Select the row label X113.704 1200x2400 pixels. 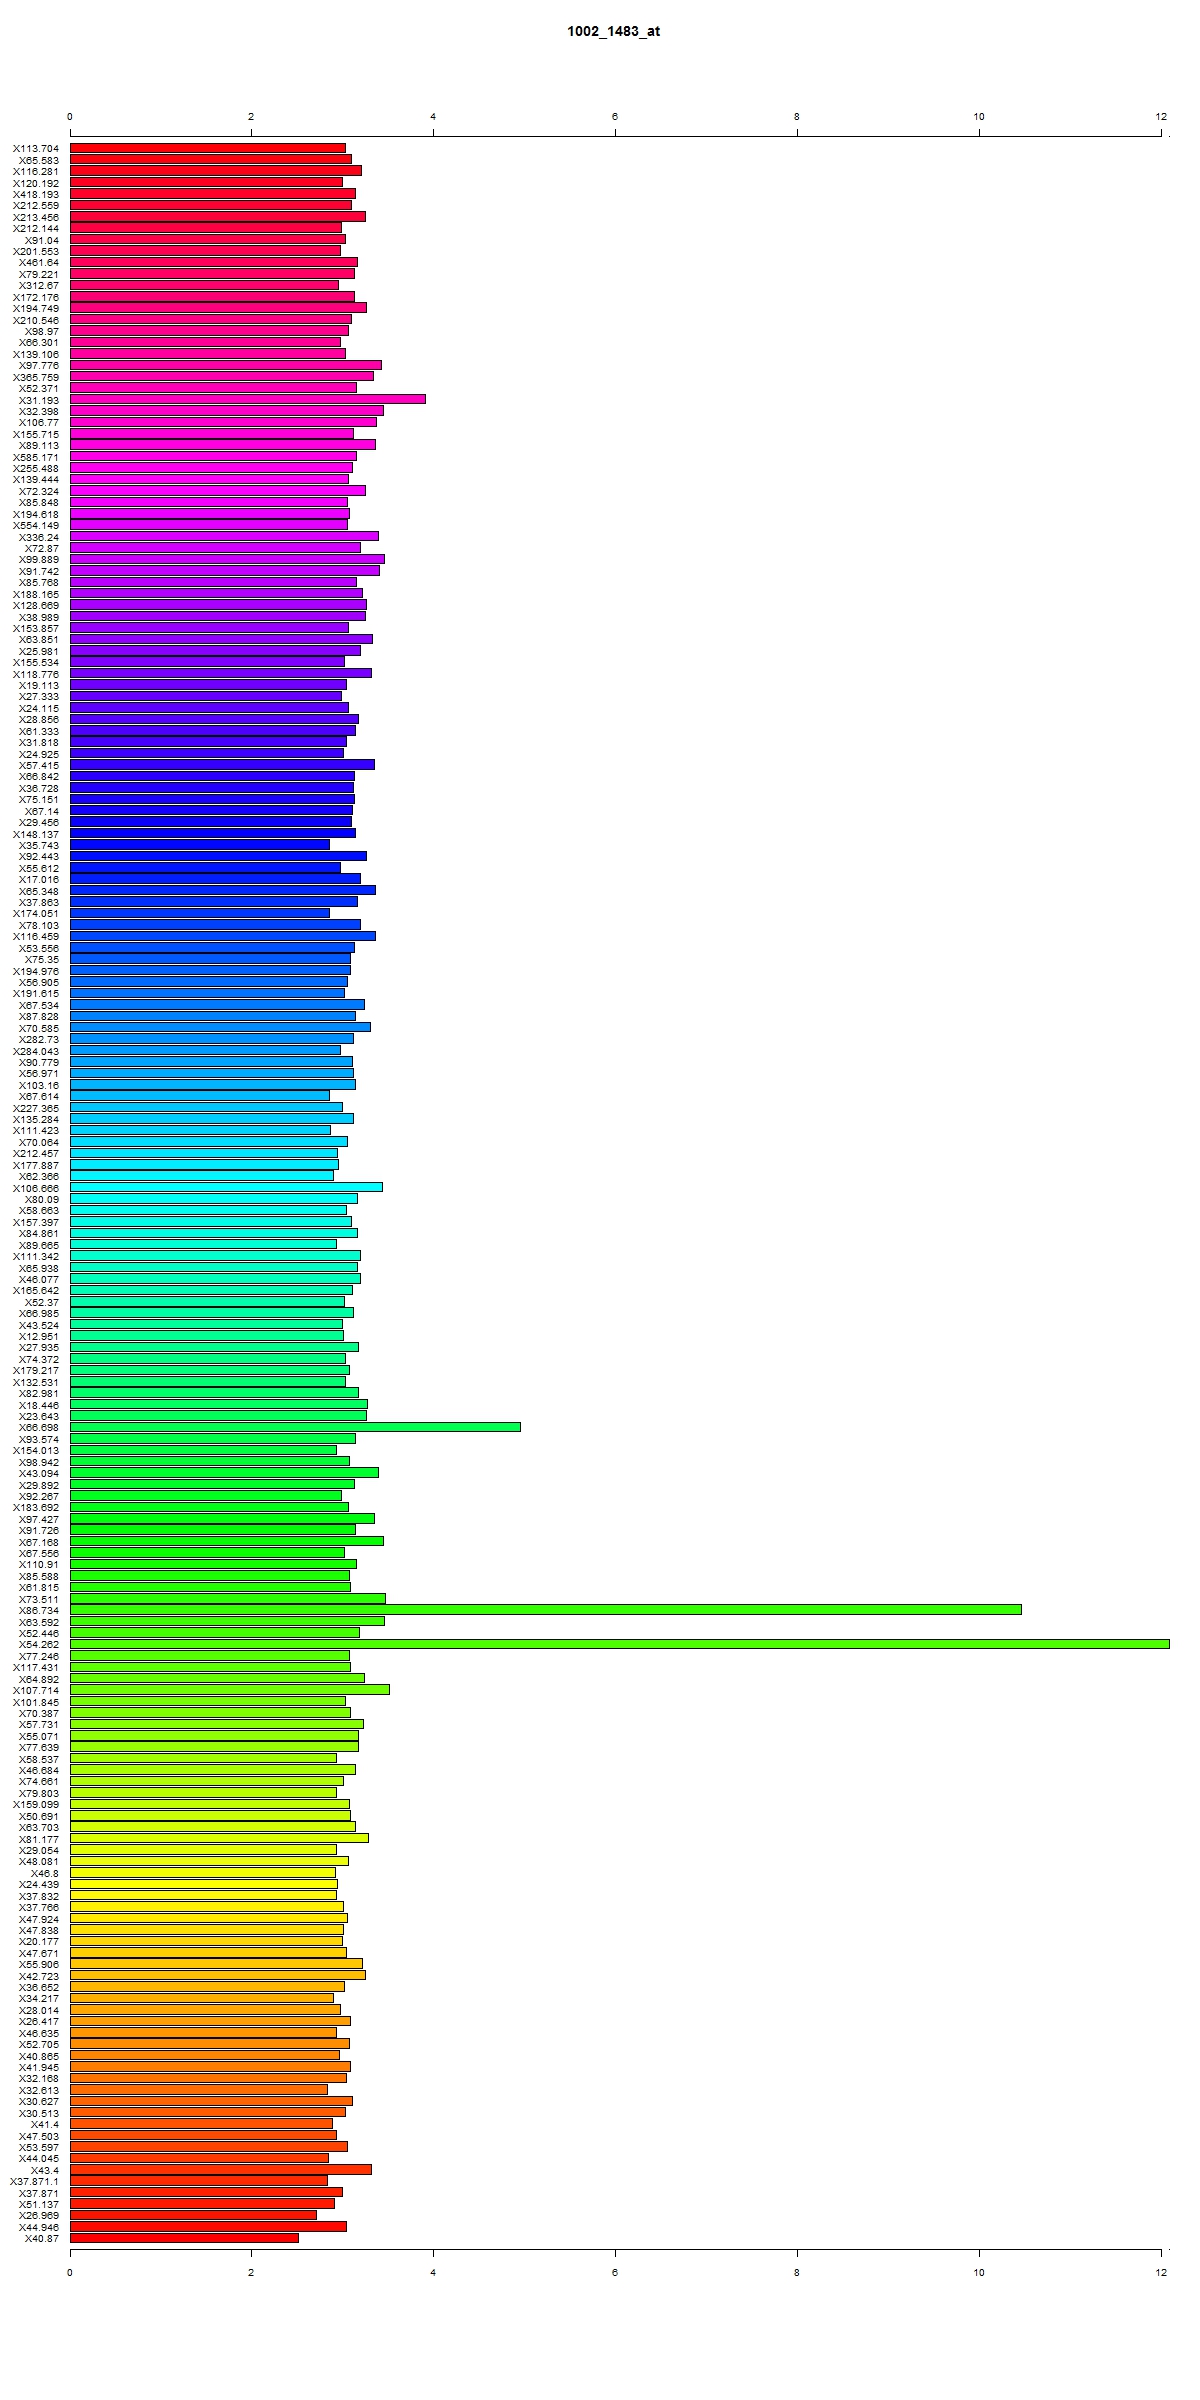pyautogui.click(x=36, y=148)
